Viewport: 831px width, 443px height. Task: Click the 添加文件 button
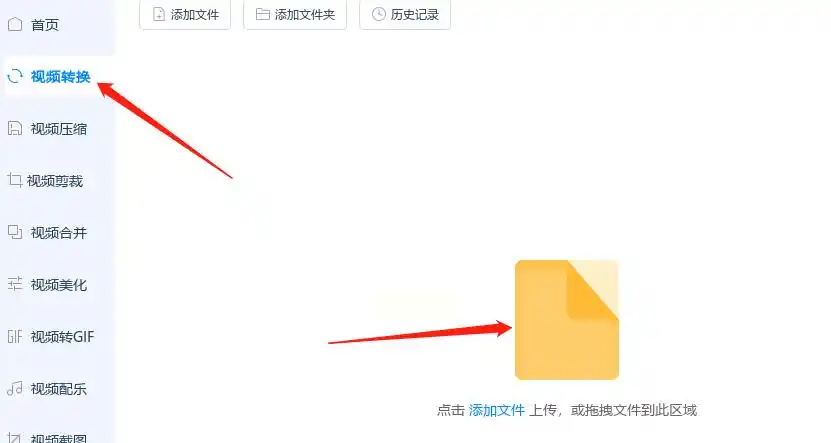pos(185,14)
